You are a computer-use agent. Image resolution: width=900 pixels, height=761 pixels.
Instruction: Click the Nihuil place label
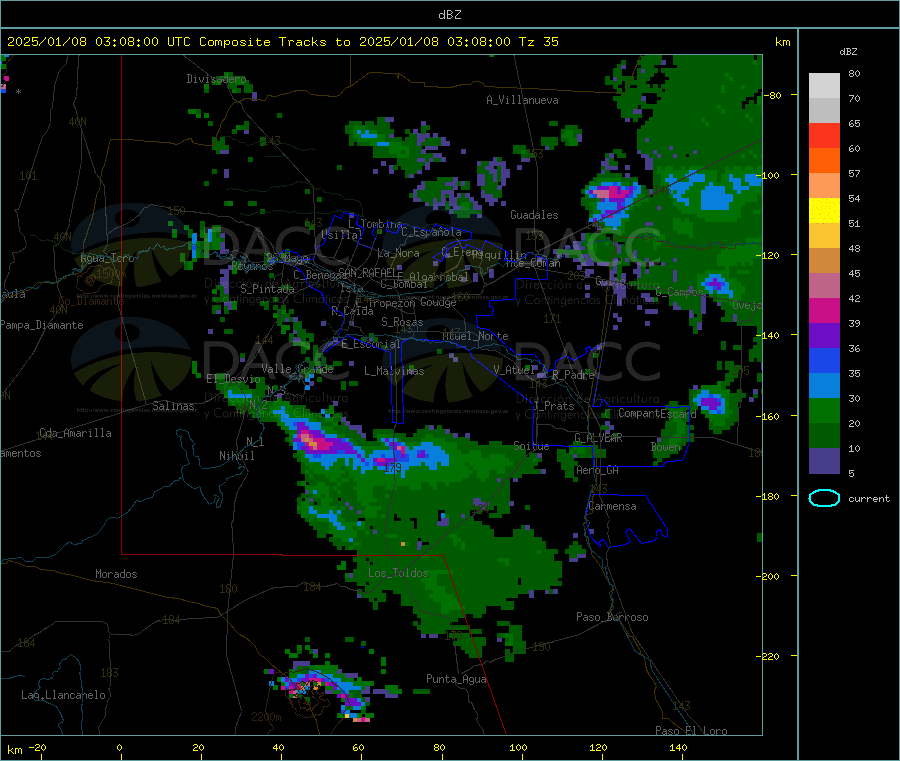click(x=237, y=456)
